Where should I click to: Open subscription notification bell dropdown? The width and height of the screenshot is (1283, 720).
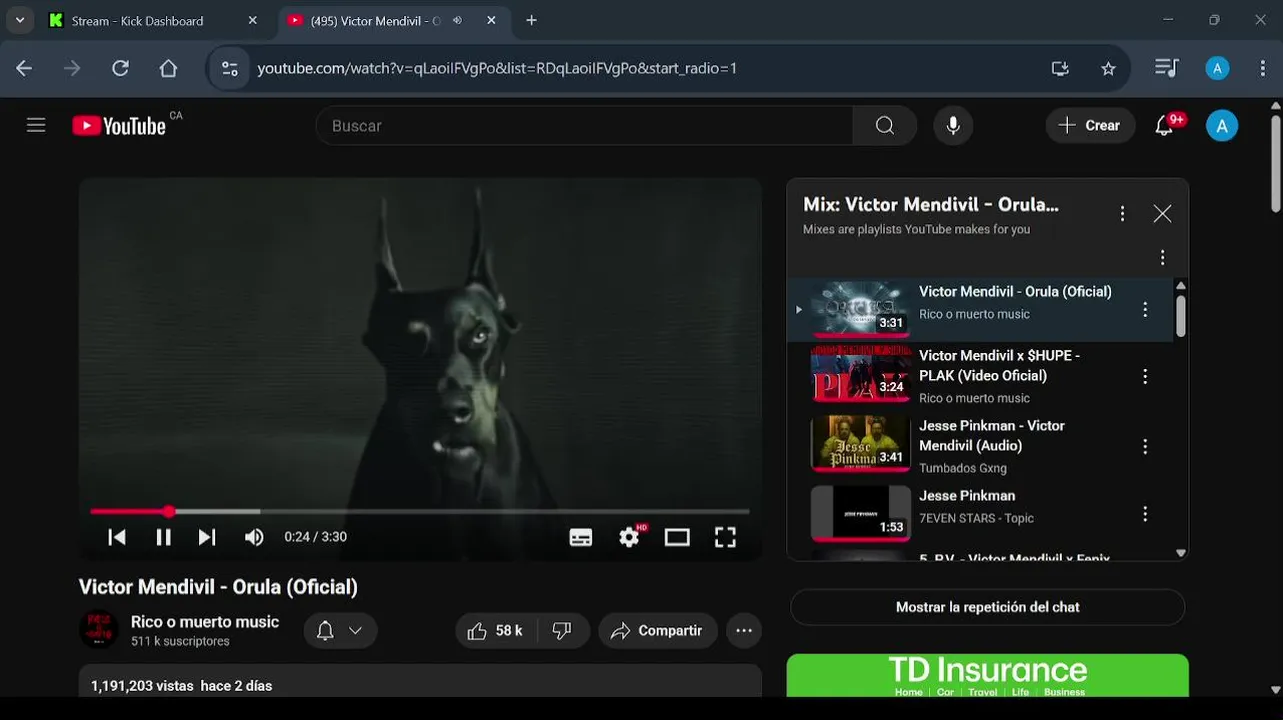[340, 631]
